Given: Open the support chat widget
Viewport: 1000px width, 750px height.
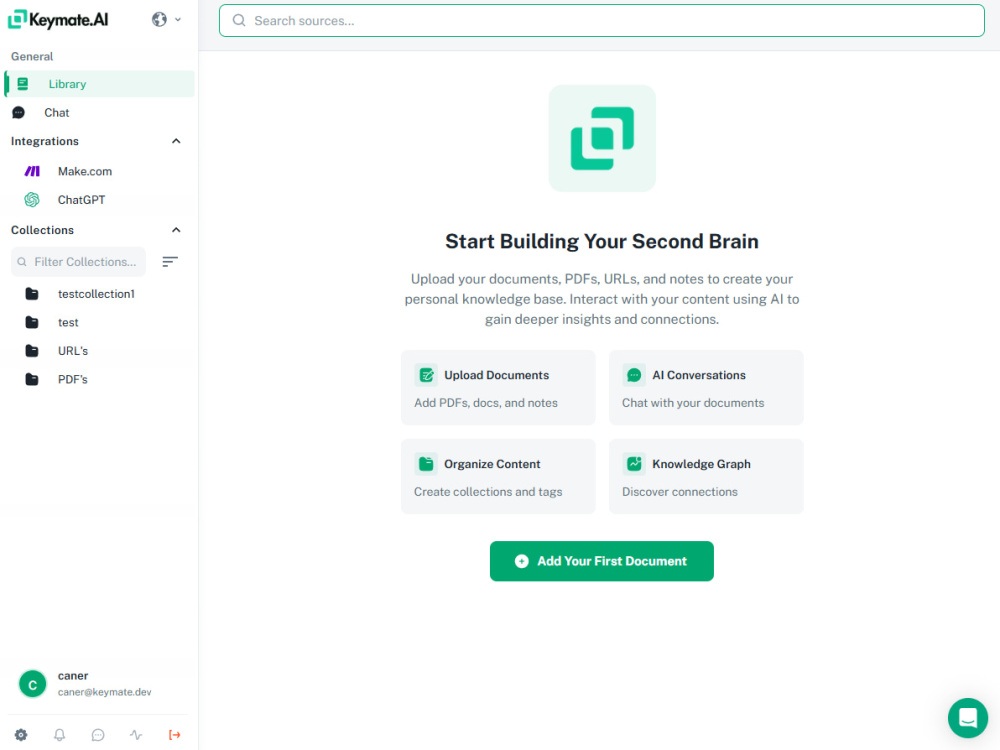Looking at the screenshot, I should [967, 718].
